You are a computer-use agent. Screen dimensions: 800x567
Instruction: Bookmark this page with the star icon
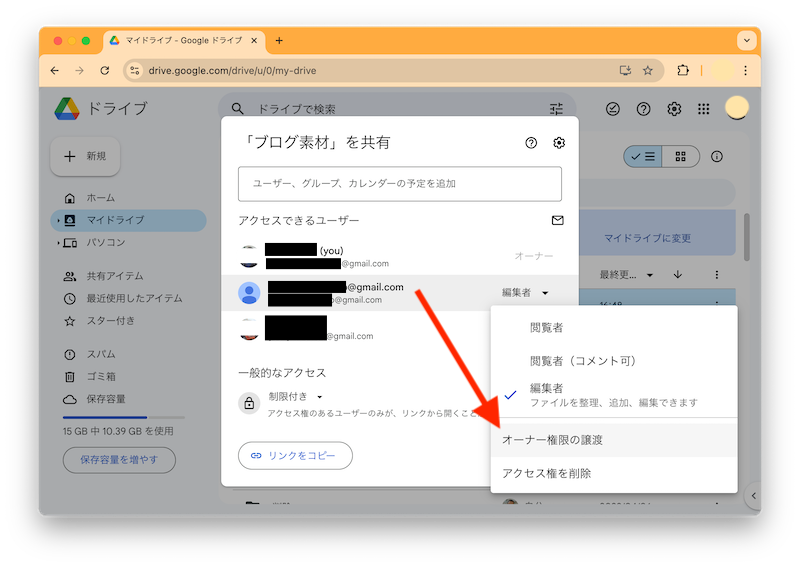tap(648, 70)
